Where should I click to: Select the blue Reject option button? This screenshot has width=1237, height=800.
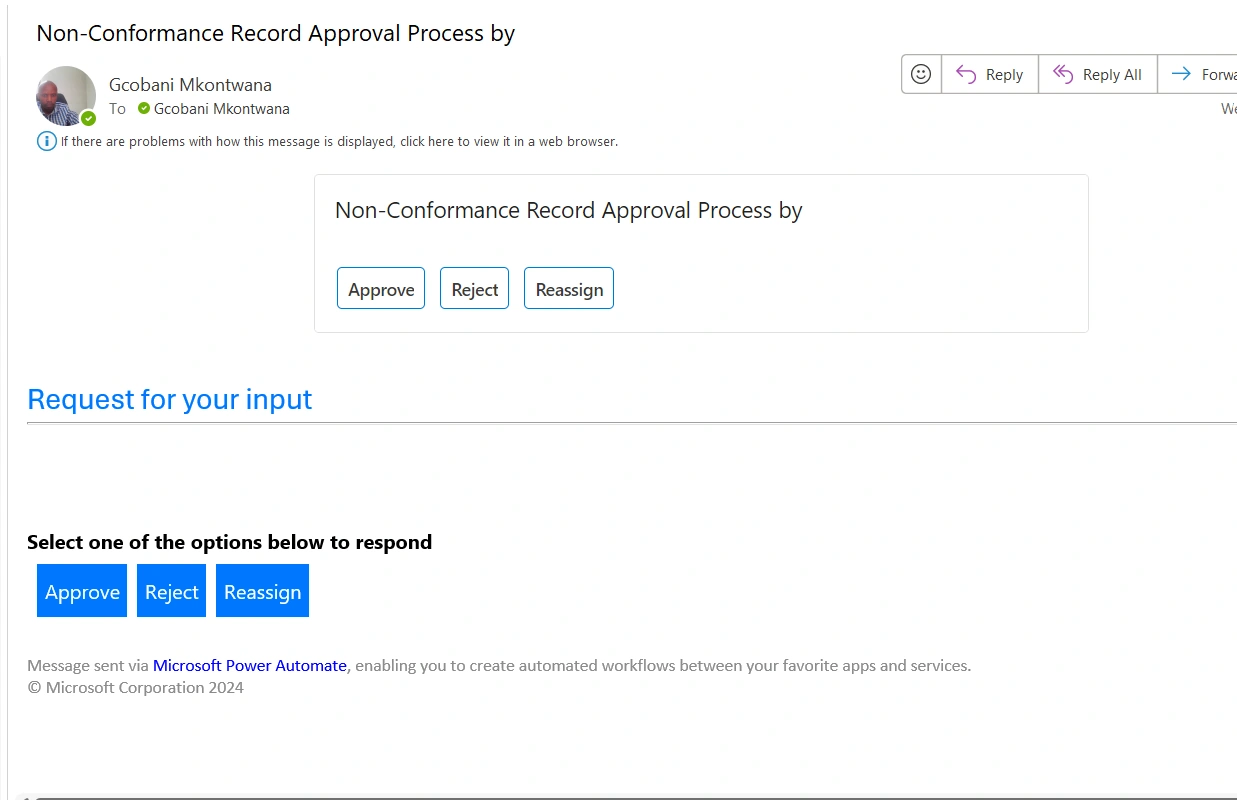click(171, 591)
